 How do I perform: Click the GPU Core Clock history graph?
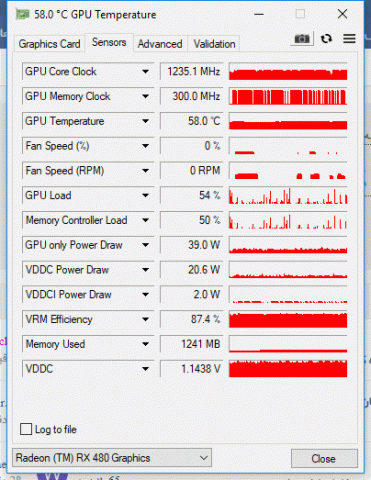coord(288,71)
